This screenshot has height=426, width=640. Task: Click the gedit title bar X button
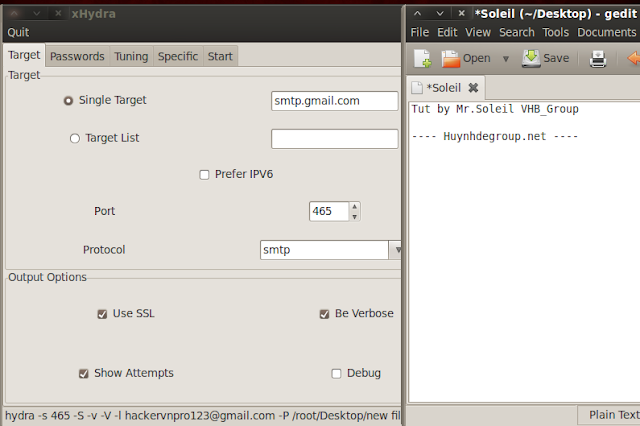point(462,13)
